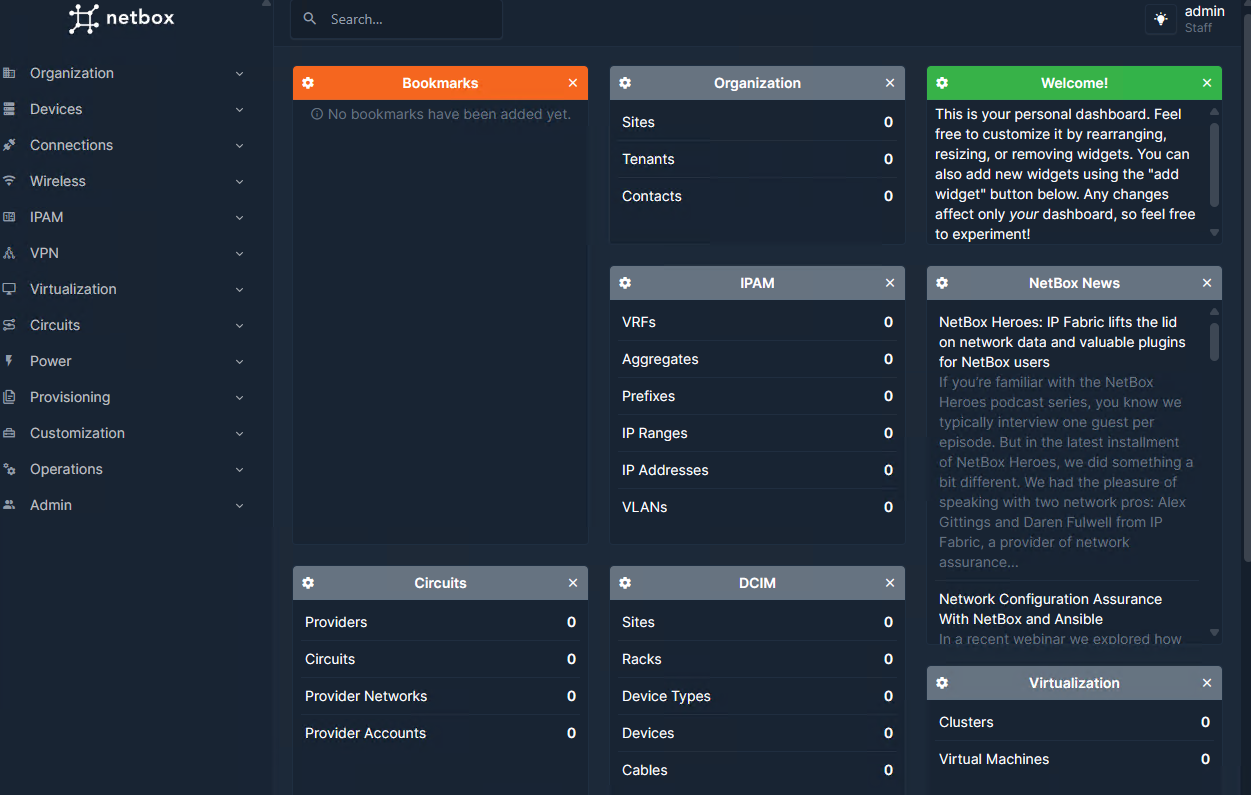
Task: Open IPAM widget settings gear
Action: coord(625,283)
